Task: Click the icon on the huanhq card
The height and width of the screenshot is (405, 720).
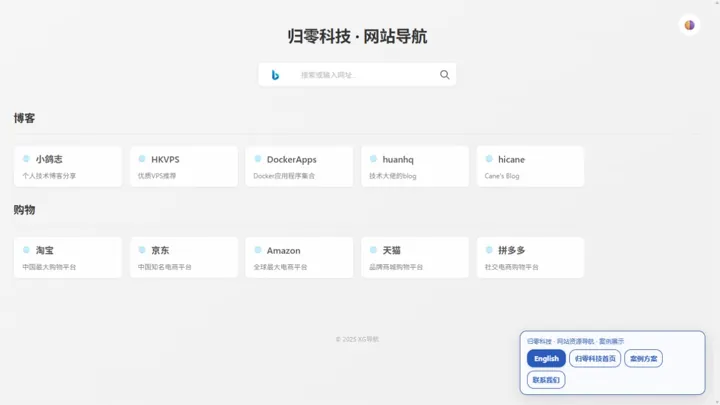Action: pyautogui.click(x=373, y=159)
